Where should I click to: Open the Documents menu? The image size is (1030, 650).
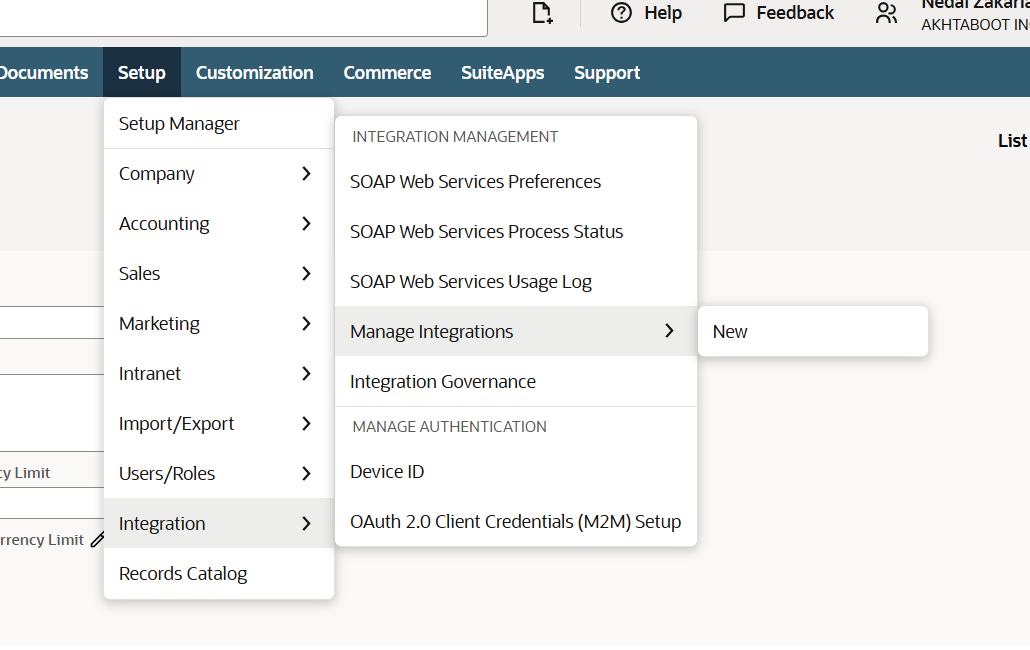coord(43,72)
